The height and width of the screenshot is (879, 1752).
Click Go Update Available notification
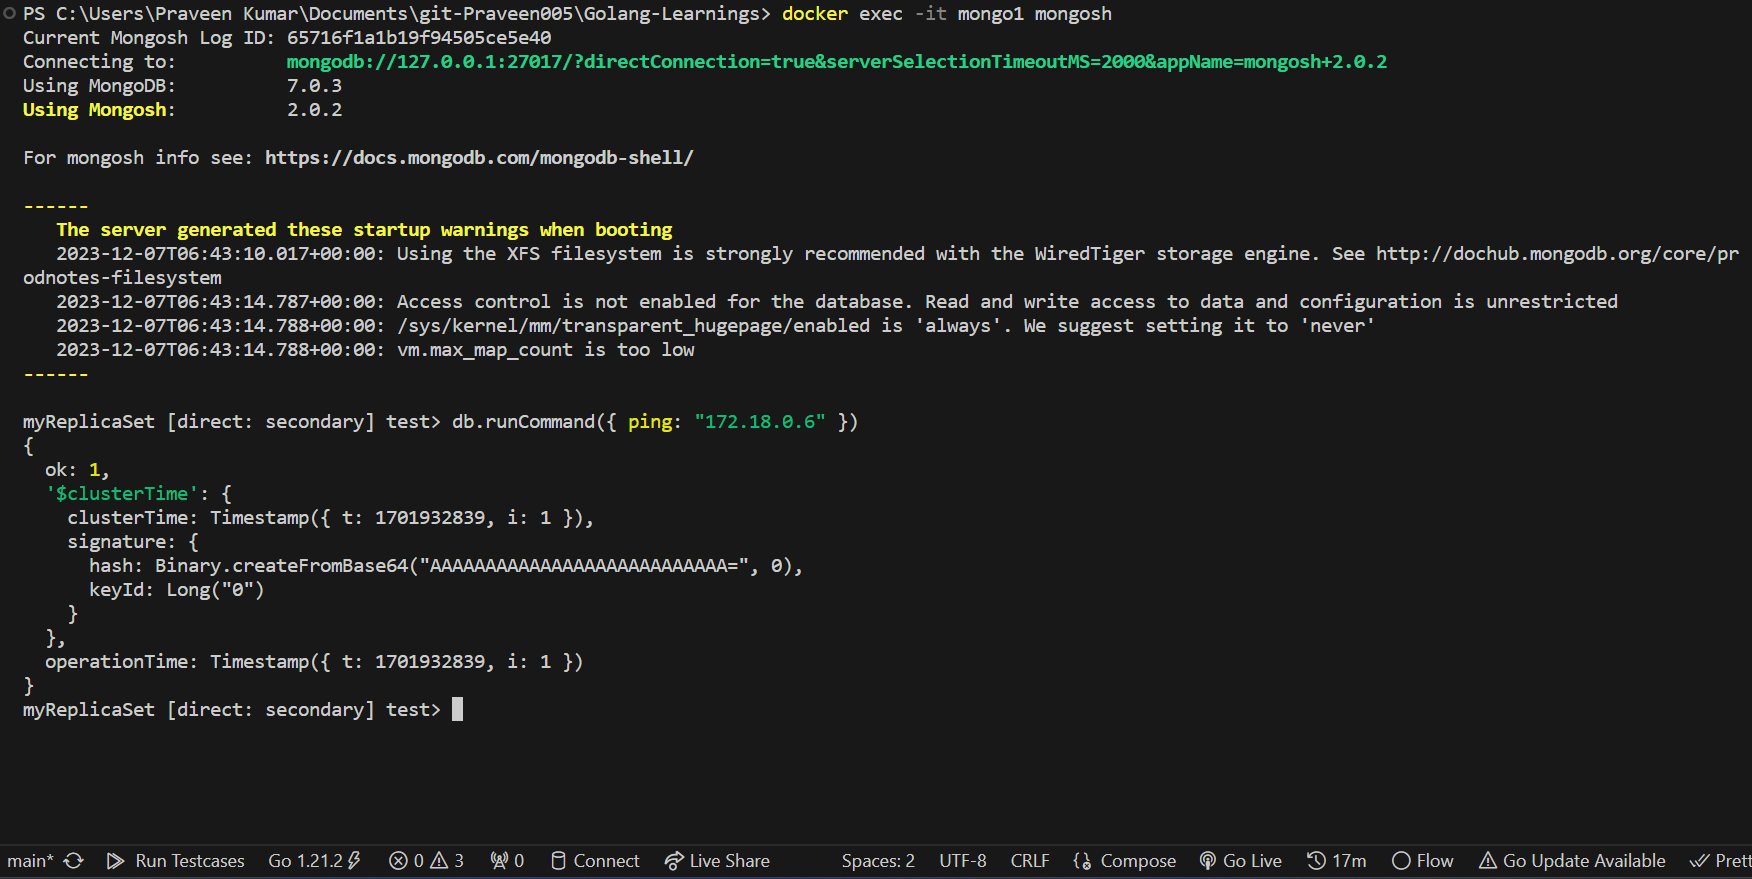coord(1572,861)
